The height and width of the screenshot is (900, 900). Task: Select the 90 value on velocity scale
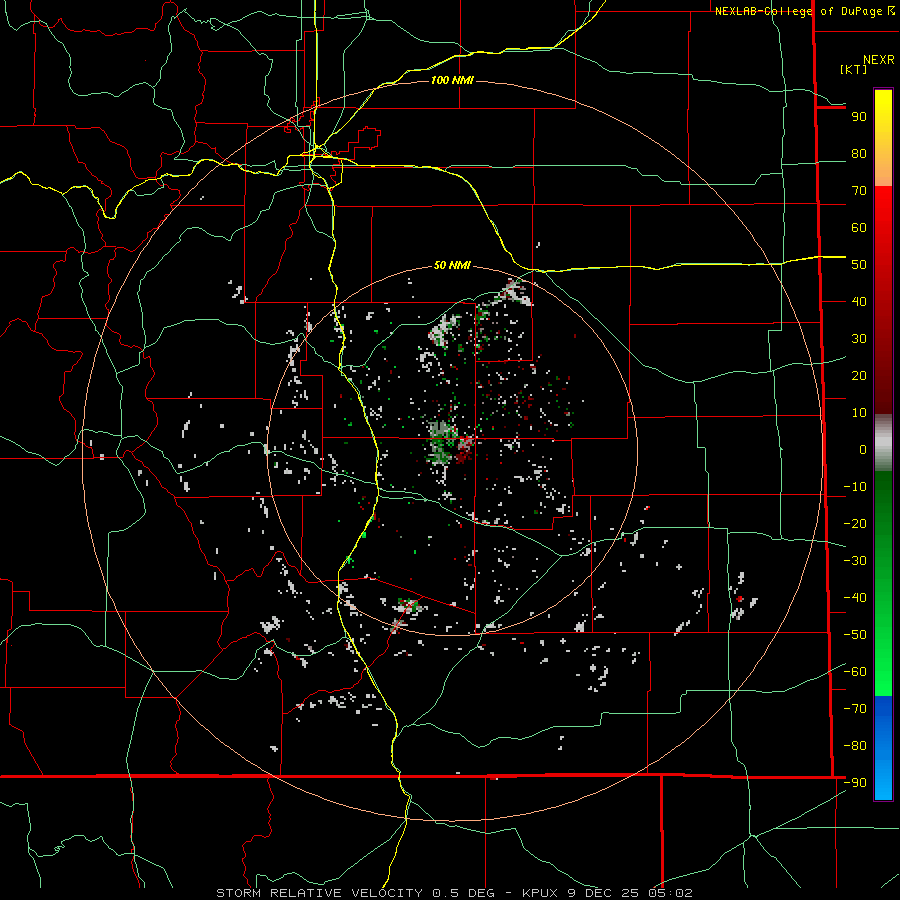pos(859,117)
